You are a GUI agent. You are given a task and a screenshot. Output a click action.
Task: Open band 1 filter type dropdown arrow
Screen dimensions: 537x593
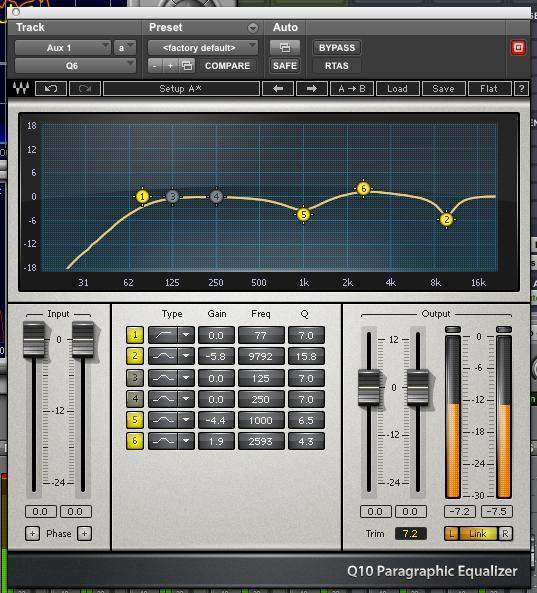pyautogui.click(x=186, y=335)
